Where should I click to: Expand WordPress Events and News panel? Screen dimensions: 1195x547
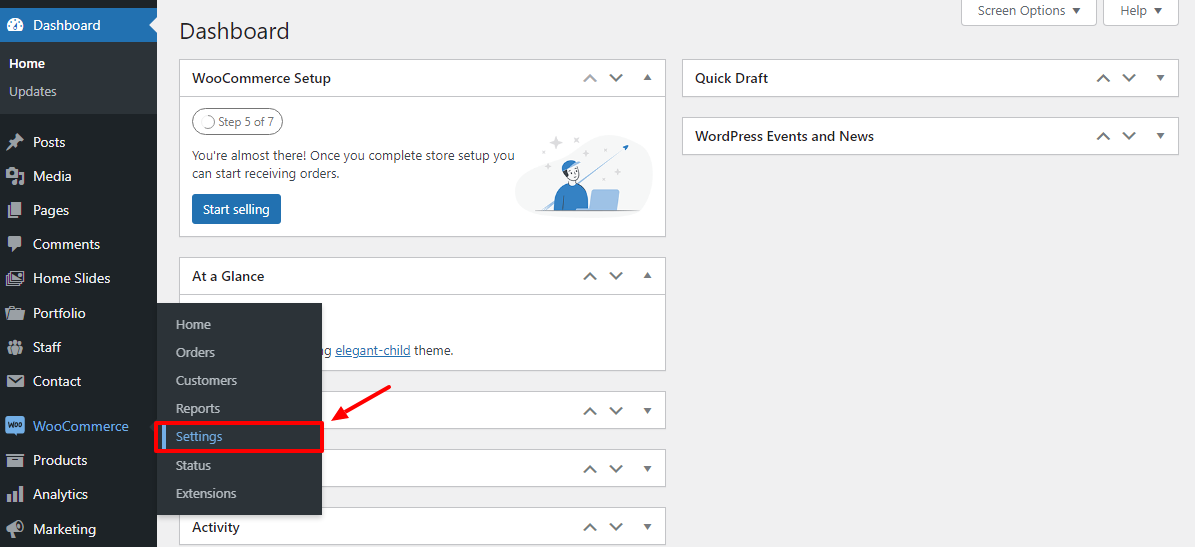1160,136
